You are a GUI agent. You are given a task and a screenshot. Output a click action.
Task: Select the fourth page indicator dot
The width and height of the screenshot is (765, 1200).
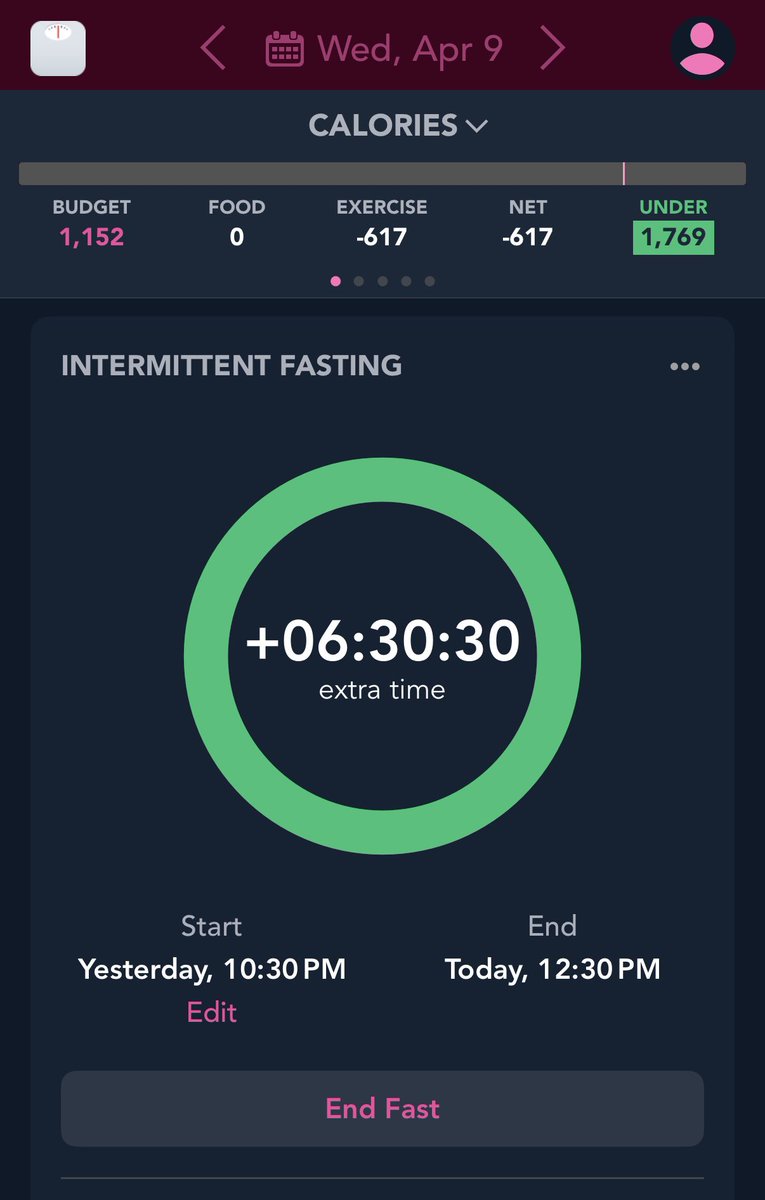pyautogui.click(x=406, y=281)
